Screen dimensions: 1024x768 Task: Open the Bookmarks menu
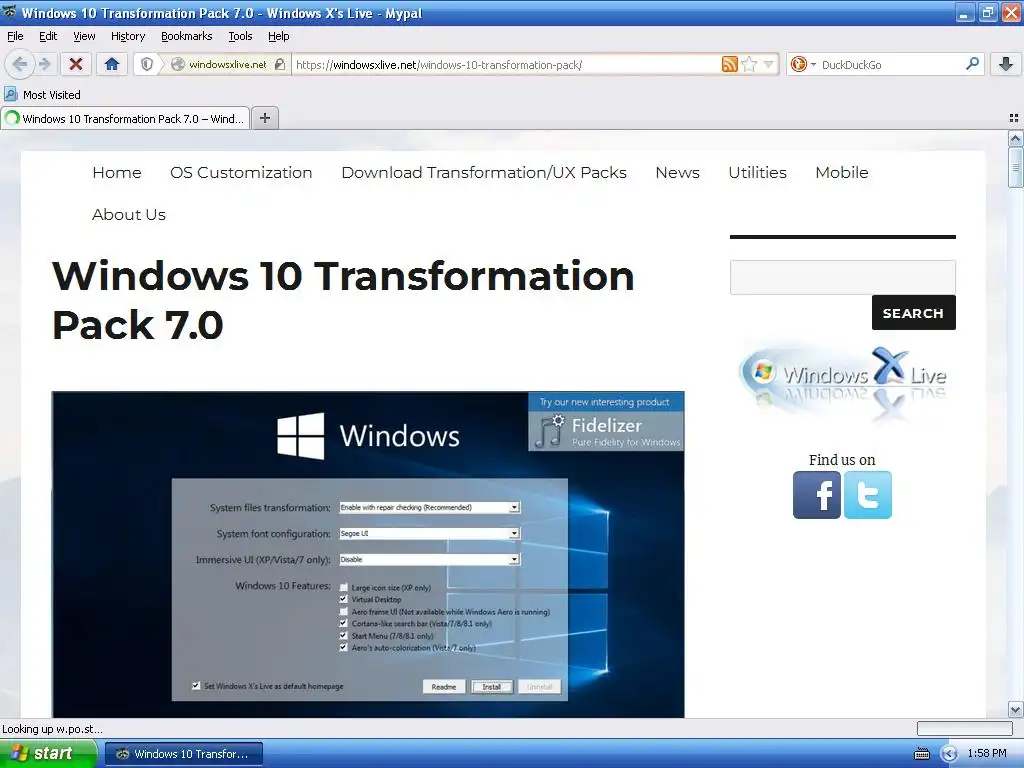(187, 36)
